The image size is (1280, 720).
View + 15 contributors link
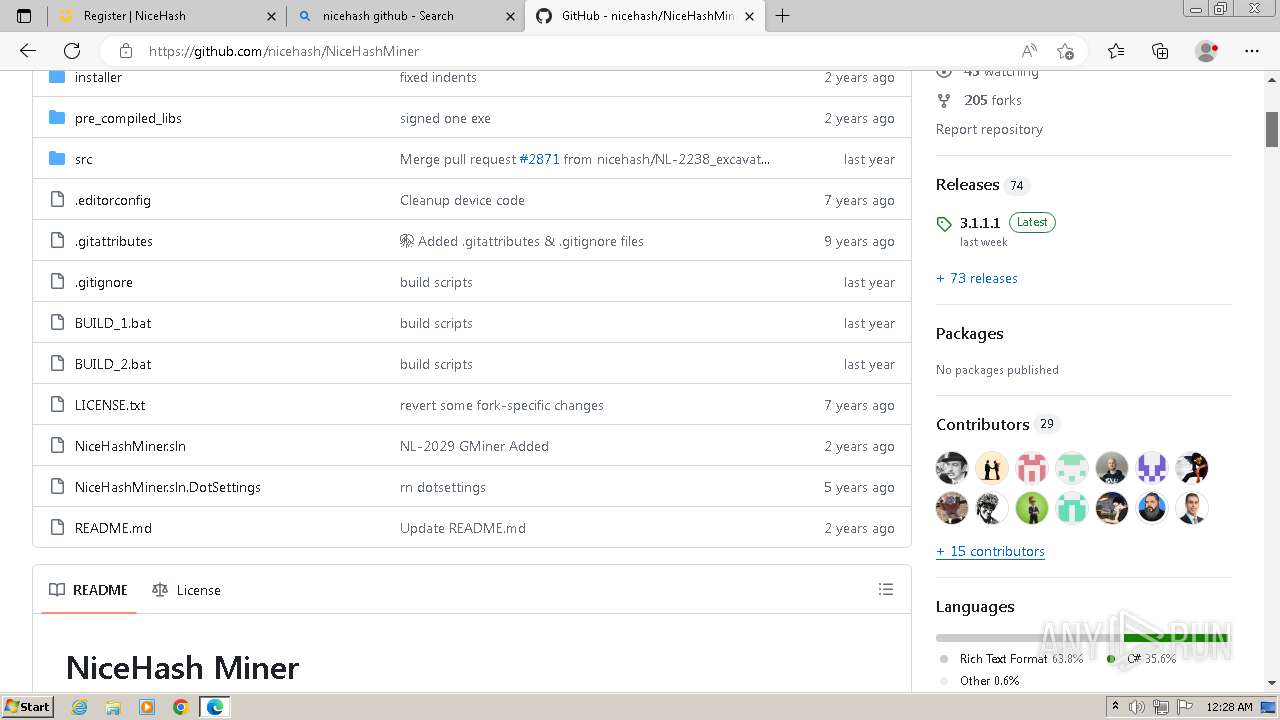pos(990,551)
